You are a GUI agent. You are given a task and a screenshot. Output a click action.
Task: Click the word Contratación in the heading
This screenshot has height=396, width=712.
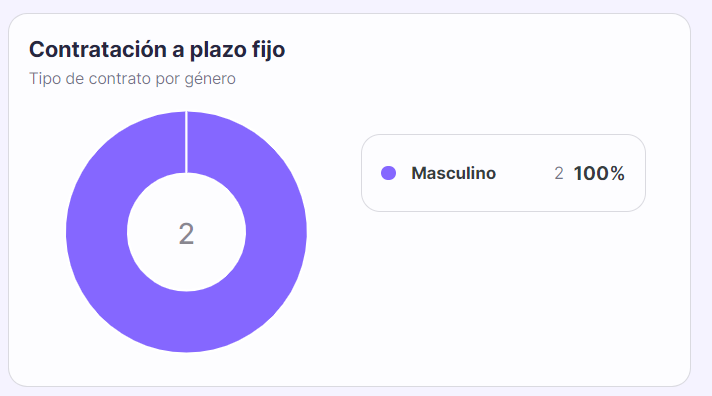click(x=98, y=49)
